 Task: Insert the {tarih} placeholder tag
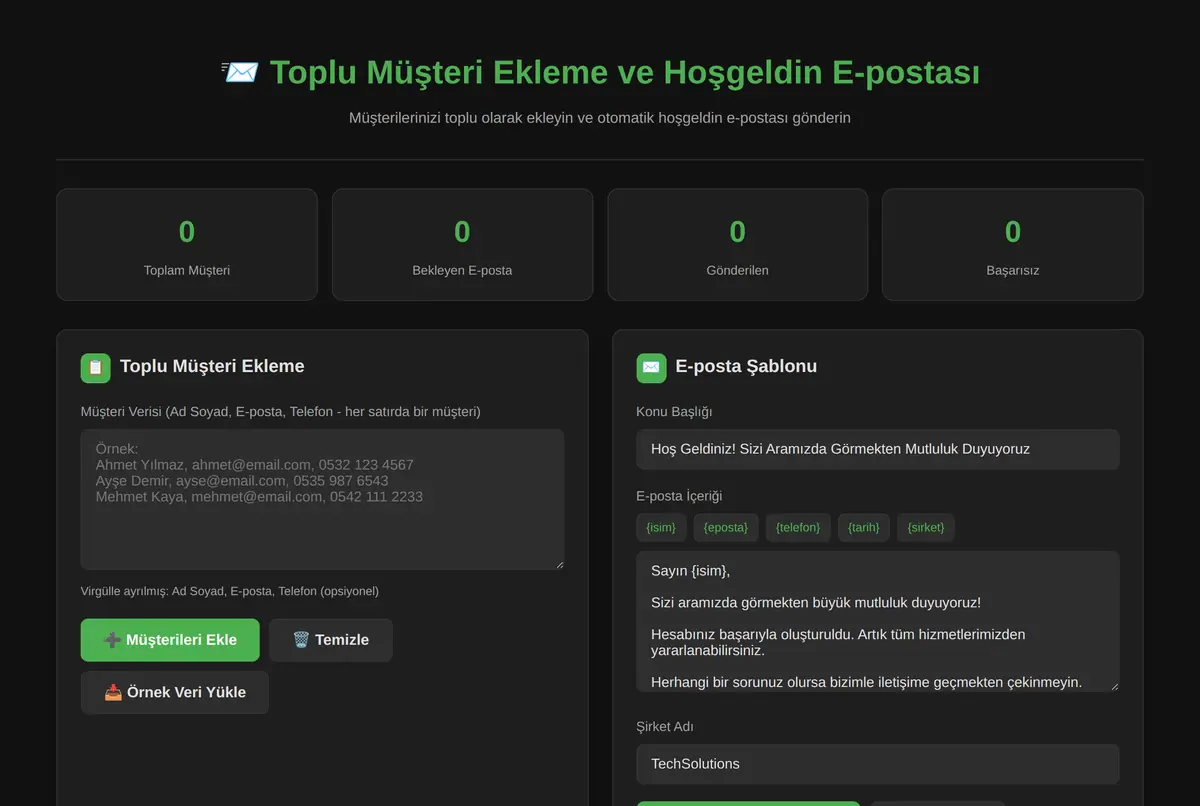864,527
